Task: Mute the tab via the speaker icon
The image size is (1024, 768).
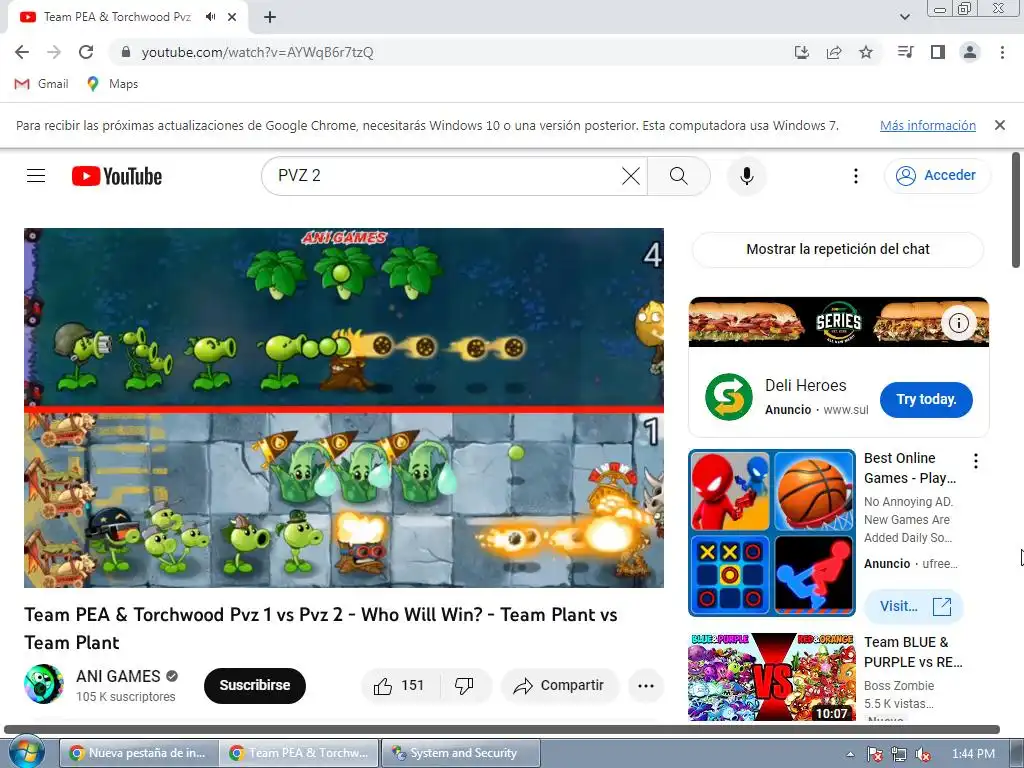Action: click(x=210, y=17)
